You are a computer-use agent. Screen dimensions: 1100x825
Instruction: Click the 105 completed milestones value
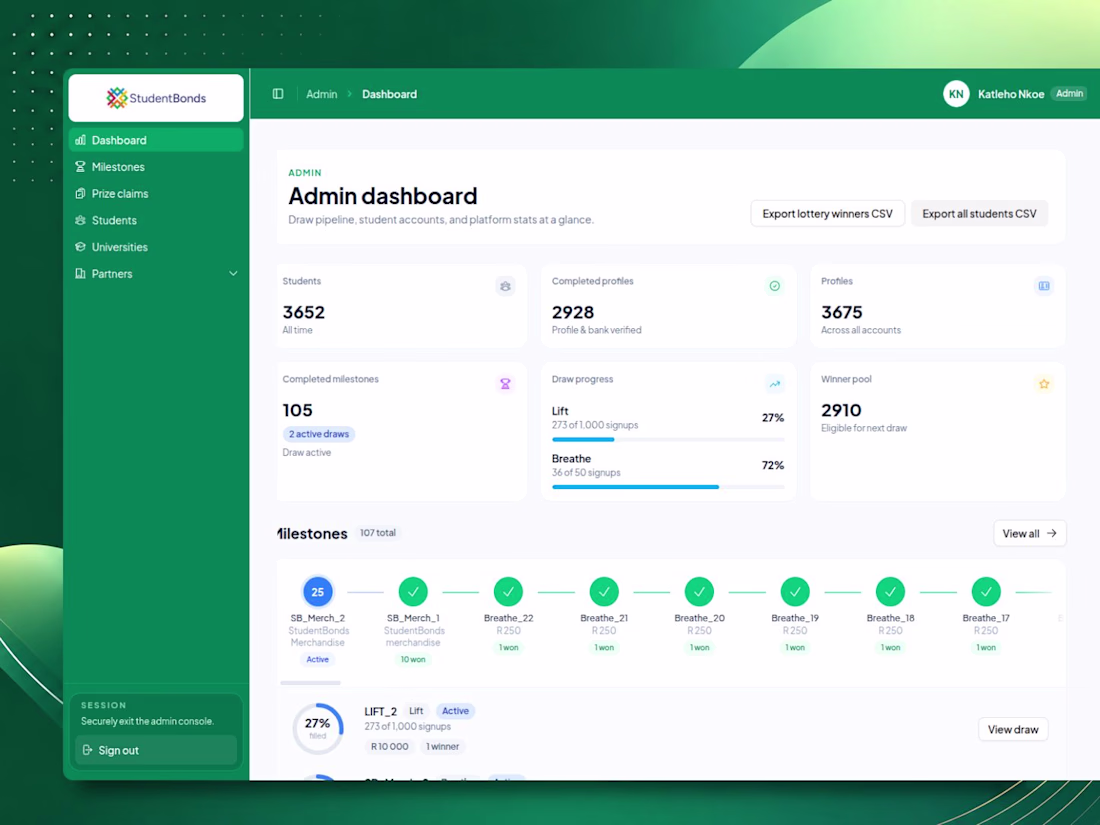tap(297, 410)
